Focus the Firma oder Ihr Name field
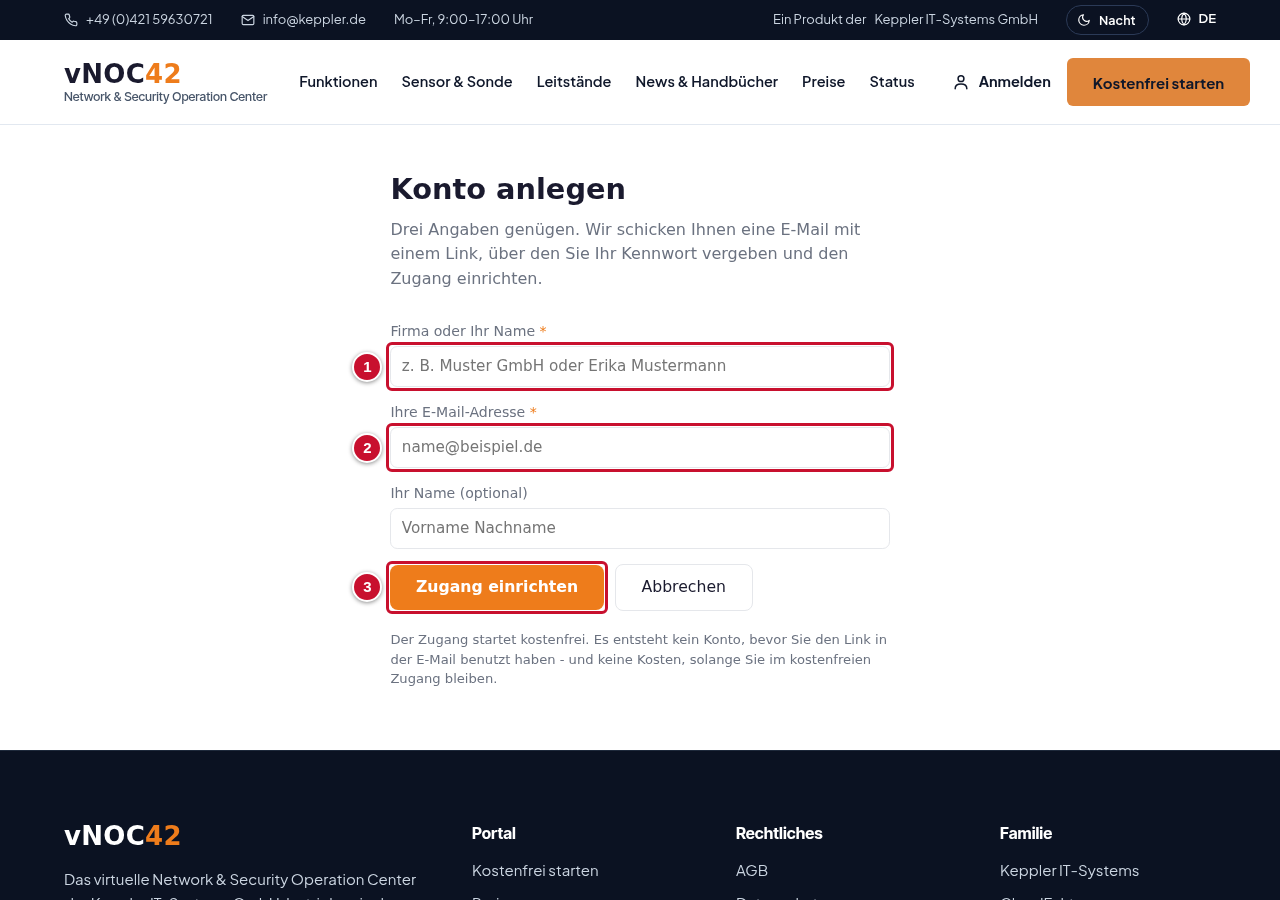Viewport: 1280px width, 900px height. point(640,366)
